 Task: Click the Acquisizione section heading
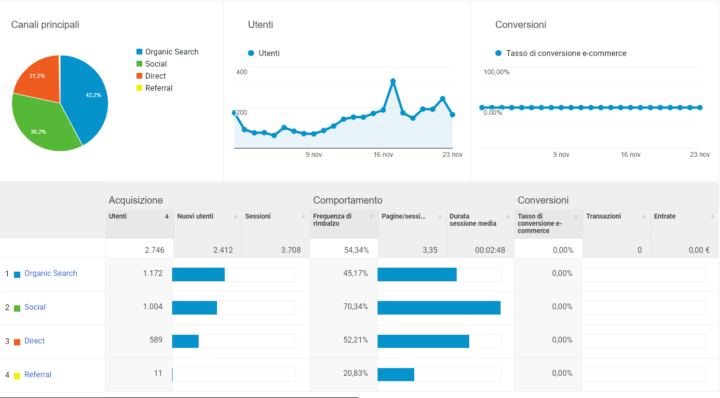tap(135, 200)
